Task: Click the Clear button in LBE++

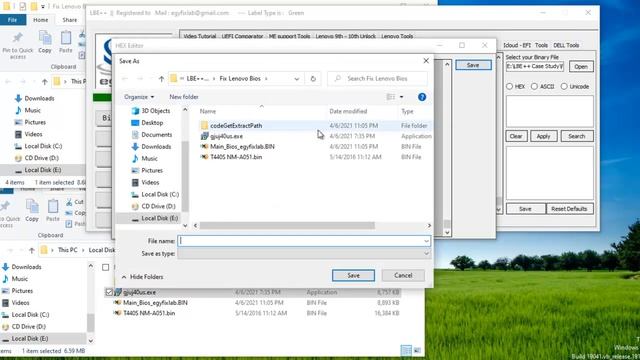Action: click(516, 136)
